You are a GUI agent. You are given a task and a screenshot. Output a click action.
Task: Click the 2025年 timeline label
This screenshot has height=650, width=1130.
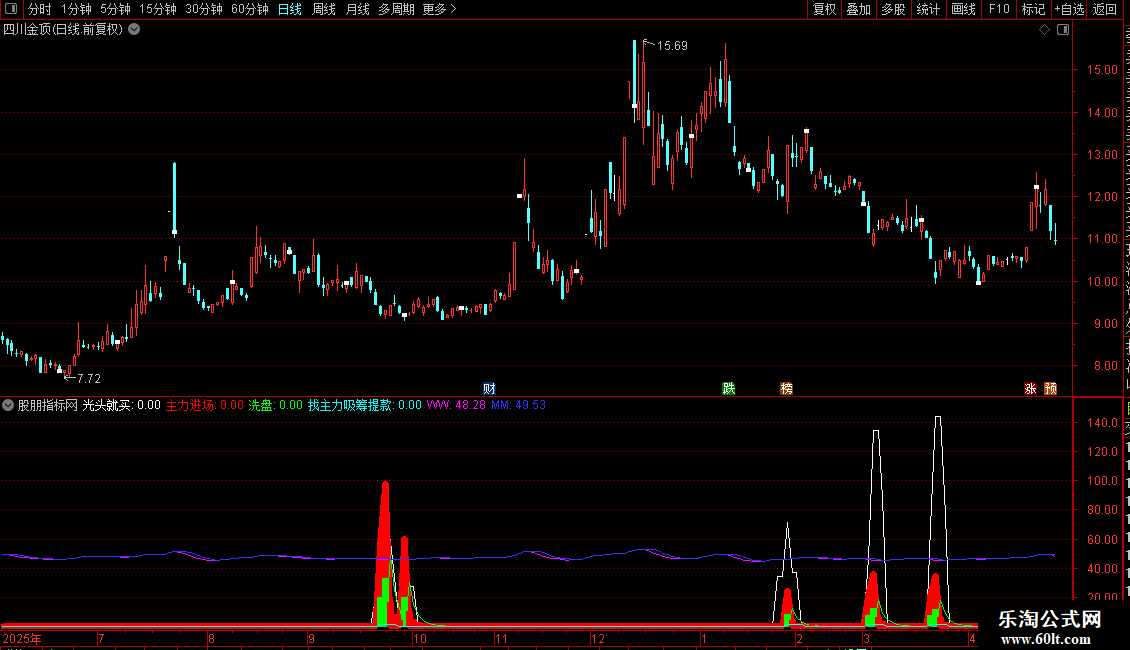coord(22,638)
